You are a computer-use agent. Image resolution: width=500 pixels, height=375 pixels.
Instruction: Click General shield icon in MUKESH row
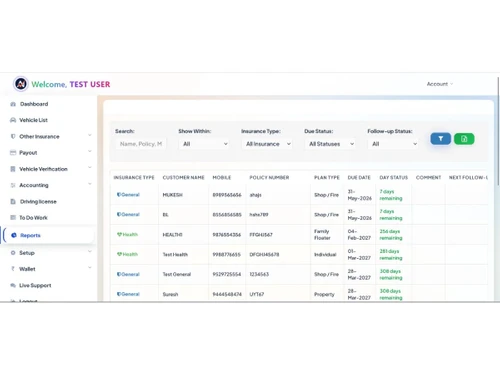[x=119, y=195]
